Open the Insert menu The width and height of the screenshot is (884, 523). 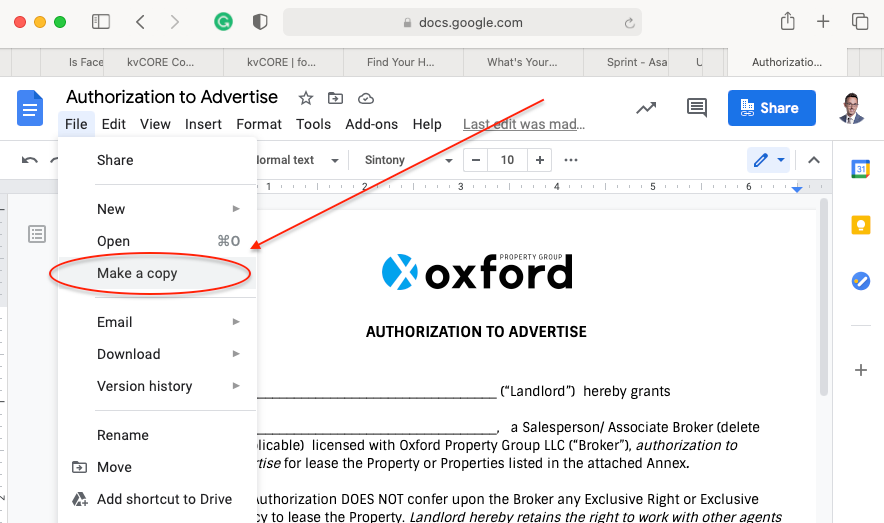coord(203,124)
